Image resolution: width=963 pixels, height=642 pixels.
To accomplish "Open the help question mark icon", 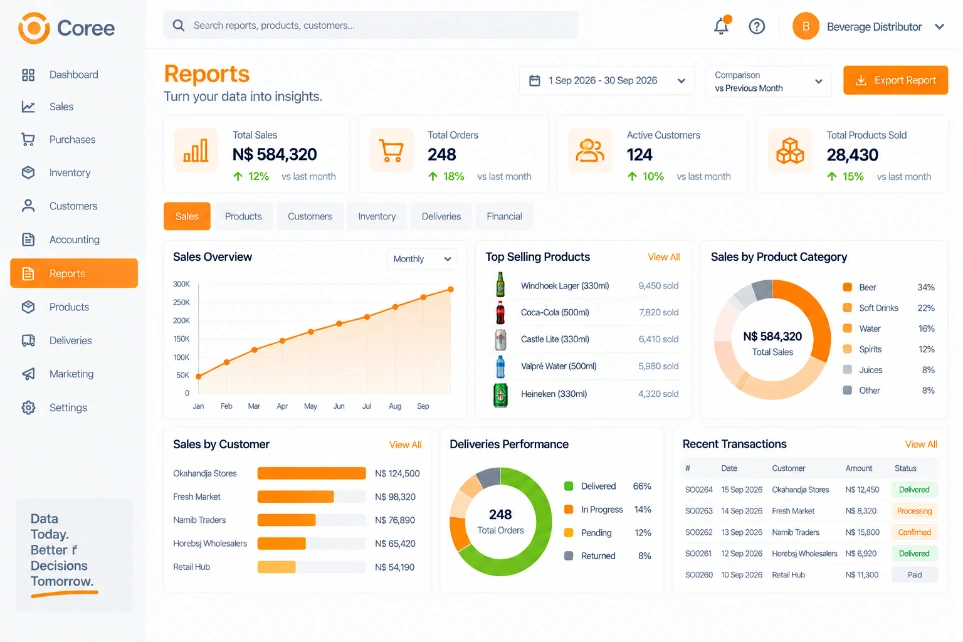I will pos(757,26).
